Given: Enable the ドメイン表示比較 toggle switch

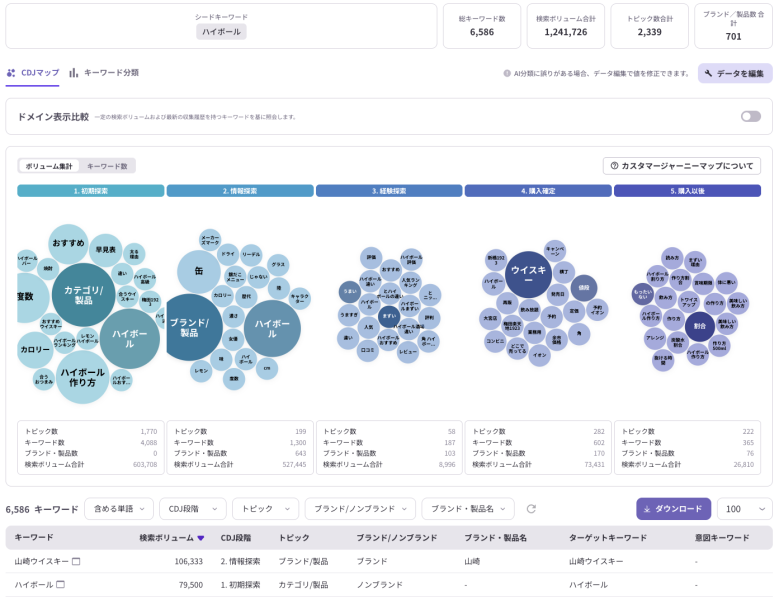Looking at the screenshot, I should [x=750, y=116].
